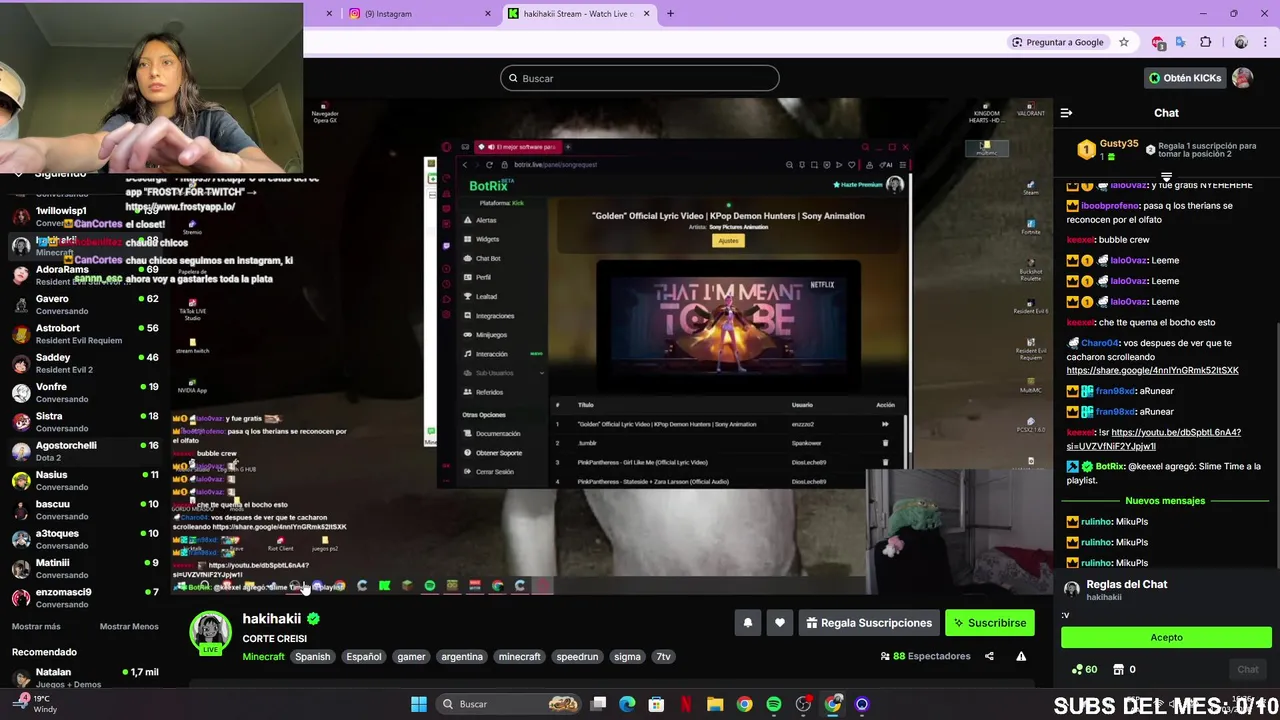Collapse followed list with Mostrar Menos
Viewport: 1280px width, 720px height.
pyautogui.click(x=129, y=627)
